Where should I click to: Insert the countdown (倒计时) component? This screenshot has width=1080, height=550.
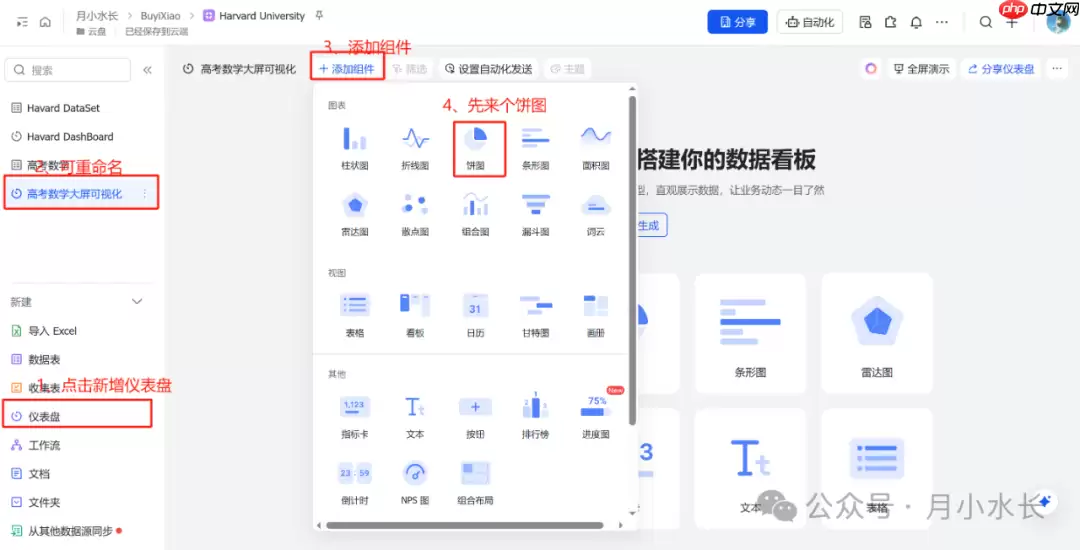point(355,483)
